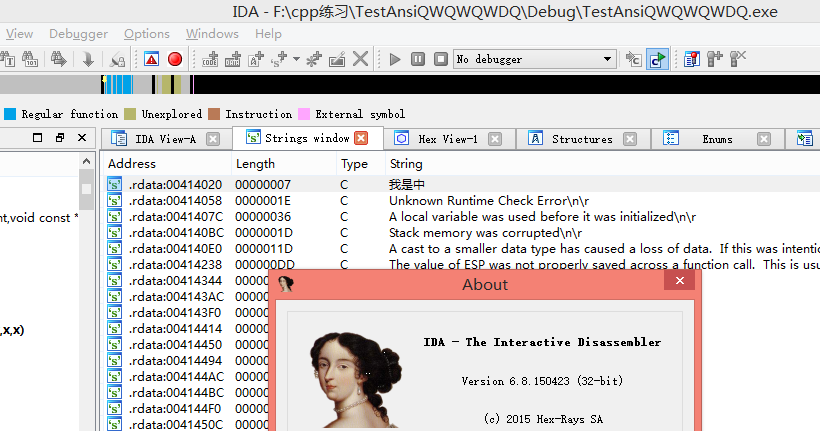Open the dropdown arrow beside string icon
The image size is (820, 431).
[x=297, y=59]
